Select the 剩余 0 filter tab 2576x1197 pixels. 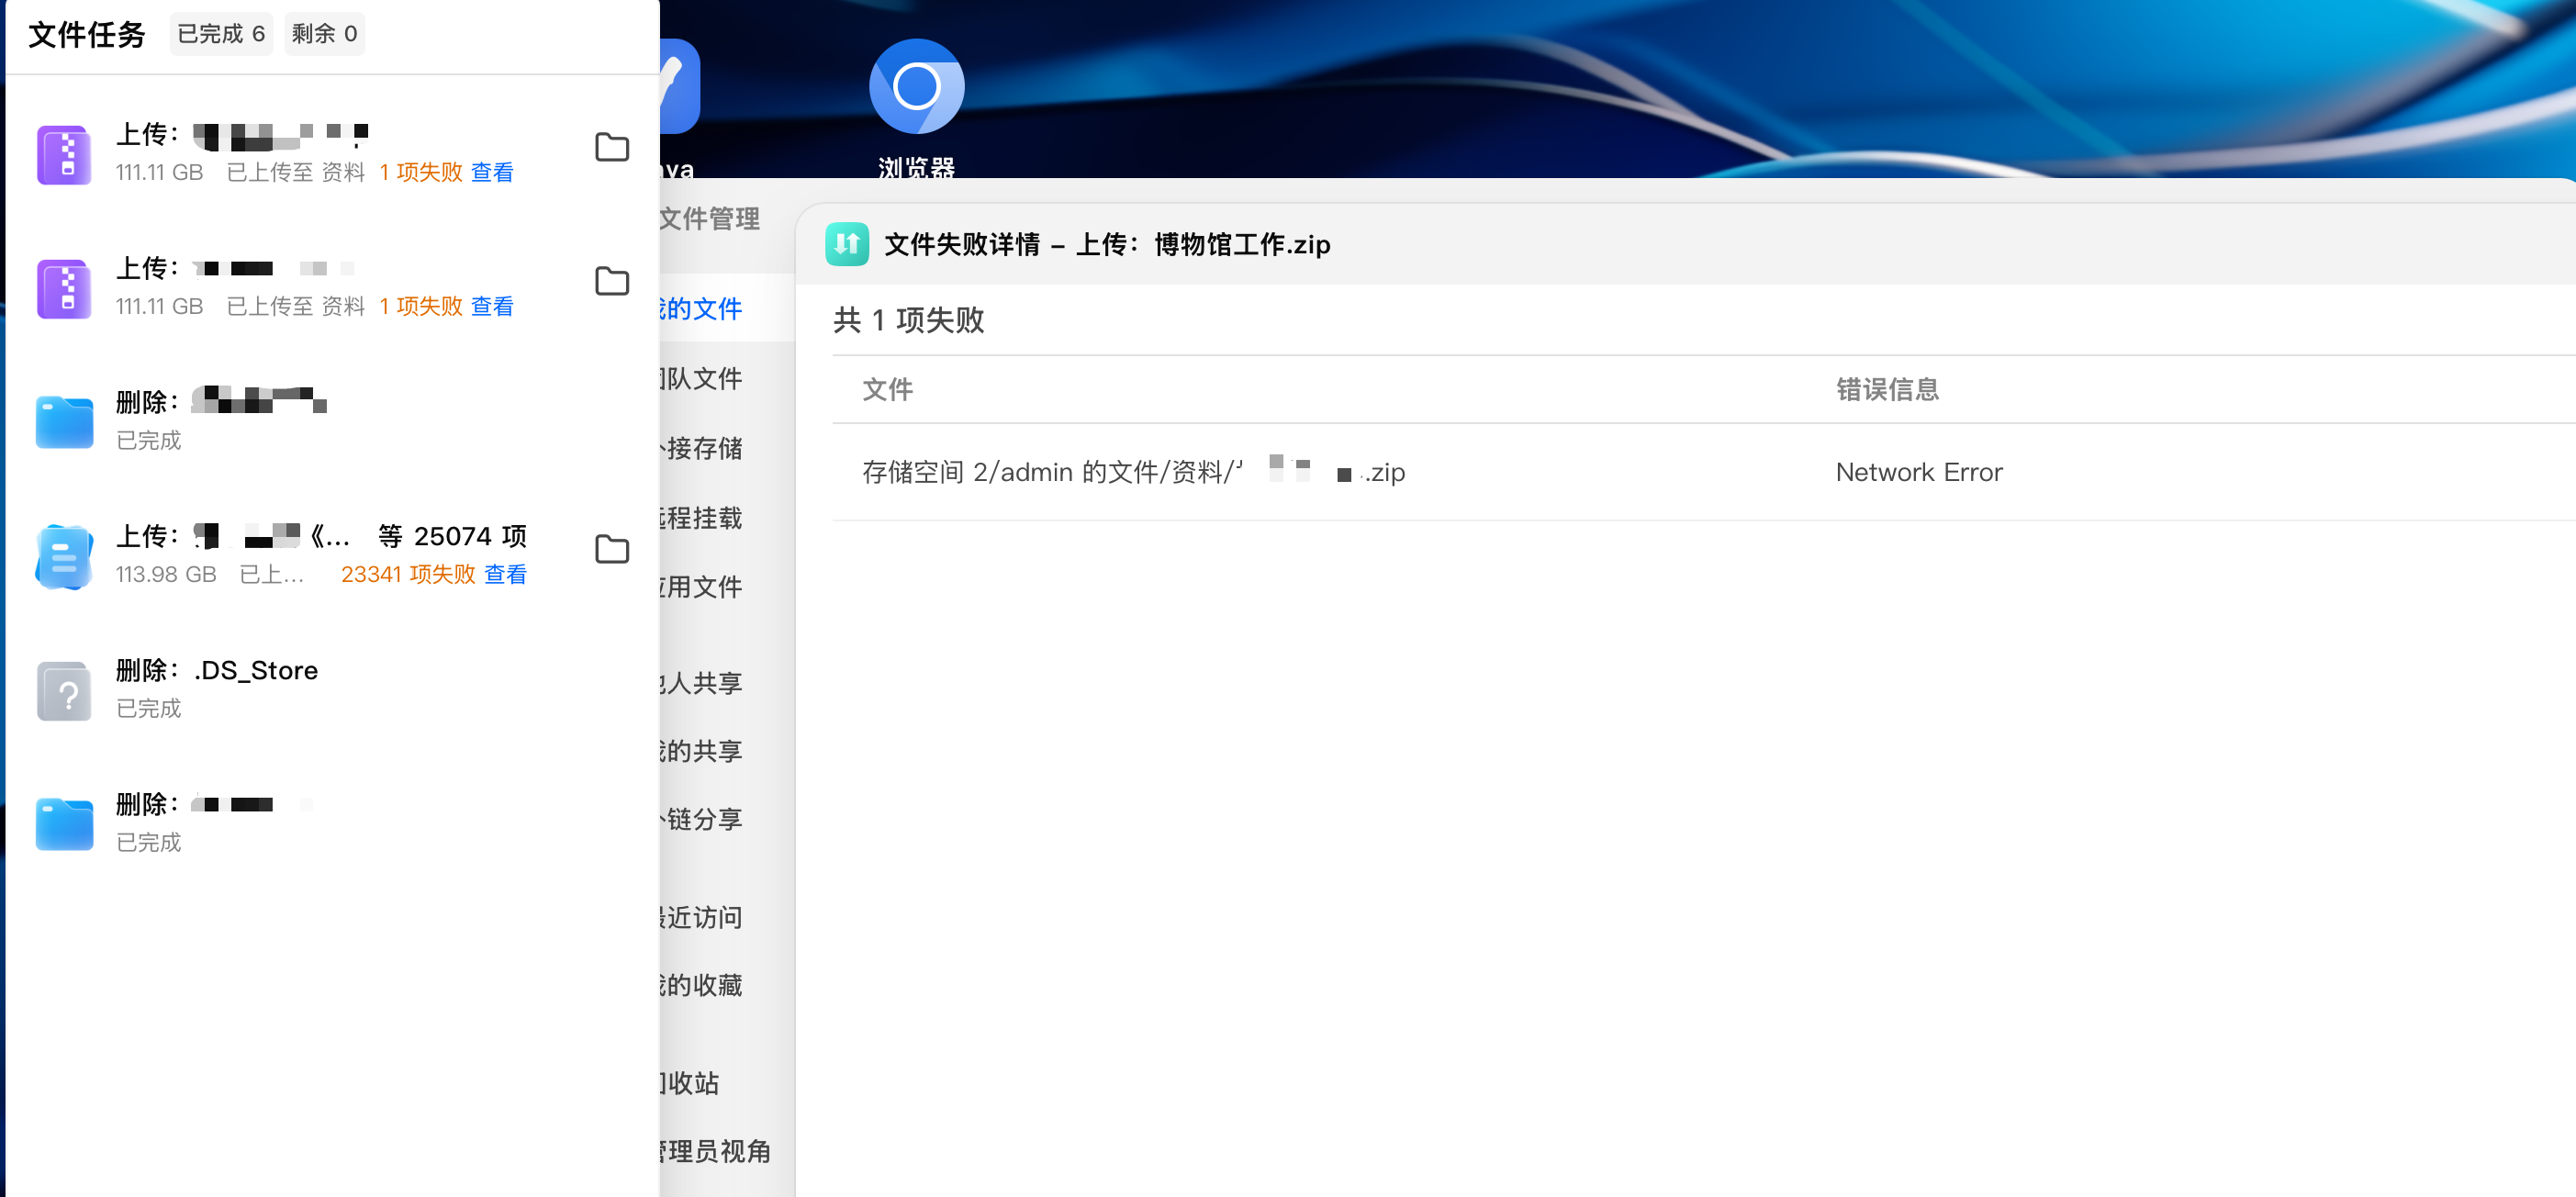(324, 34)
